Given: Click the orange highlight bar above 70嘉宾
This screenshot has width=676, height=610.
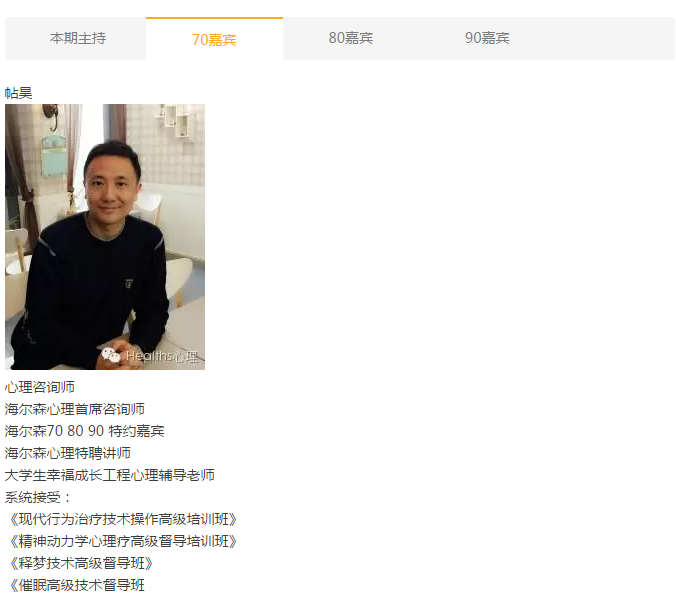Looking at the screenshot, I should click(x=214, y=18).
